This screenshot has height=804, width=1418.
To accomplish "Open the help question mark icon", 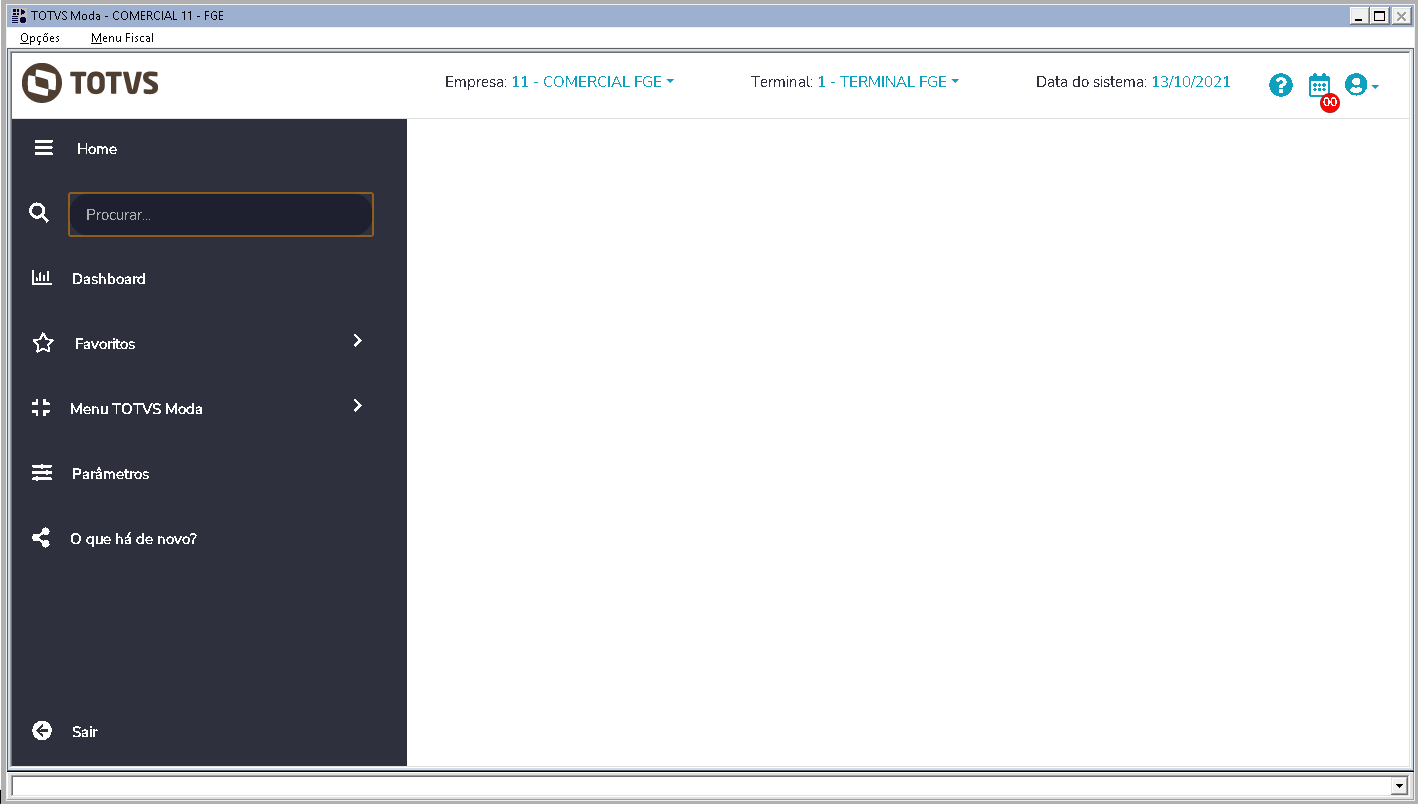I will coord(1281,85).
